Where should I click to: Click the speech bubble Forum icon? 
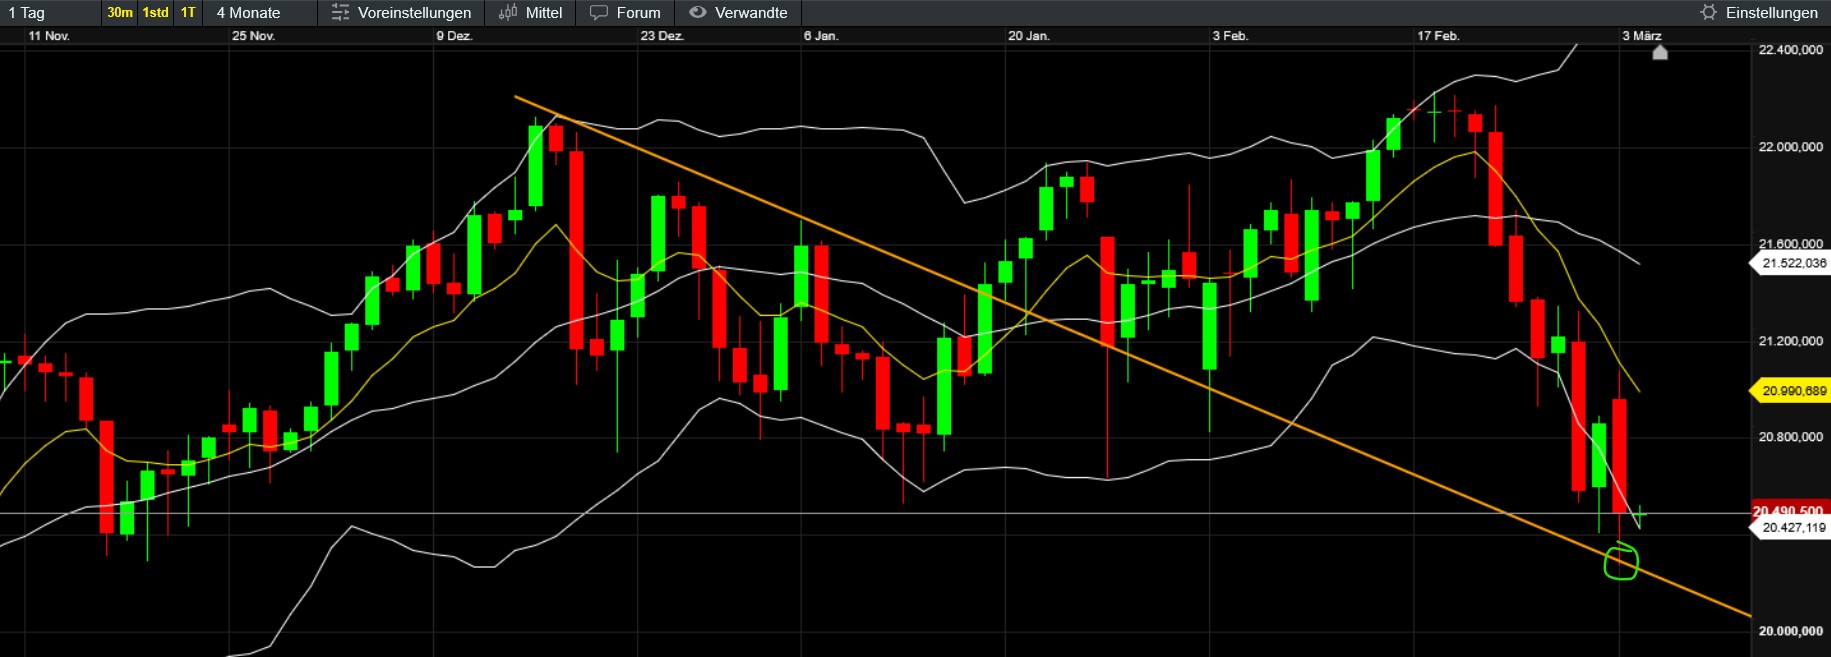[599, 13]
